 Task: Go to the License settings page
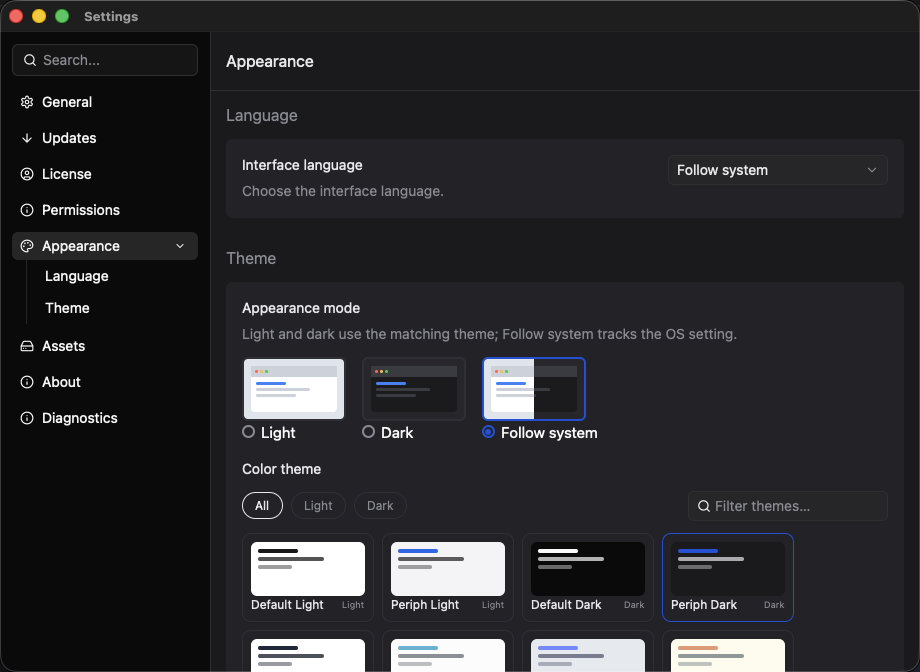pos(105,174)
